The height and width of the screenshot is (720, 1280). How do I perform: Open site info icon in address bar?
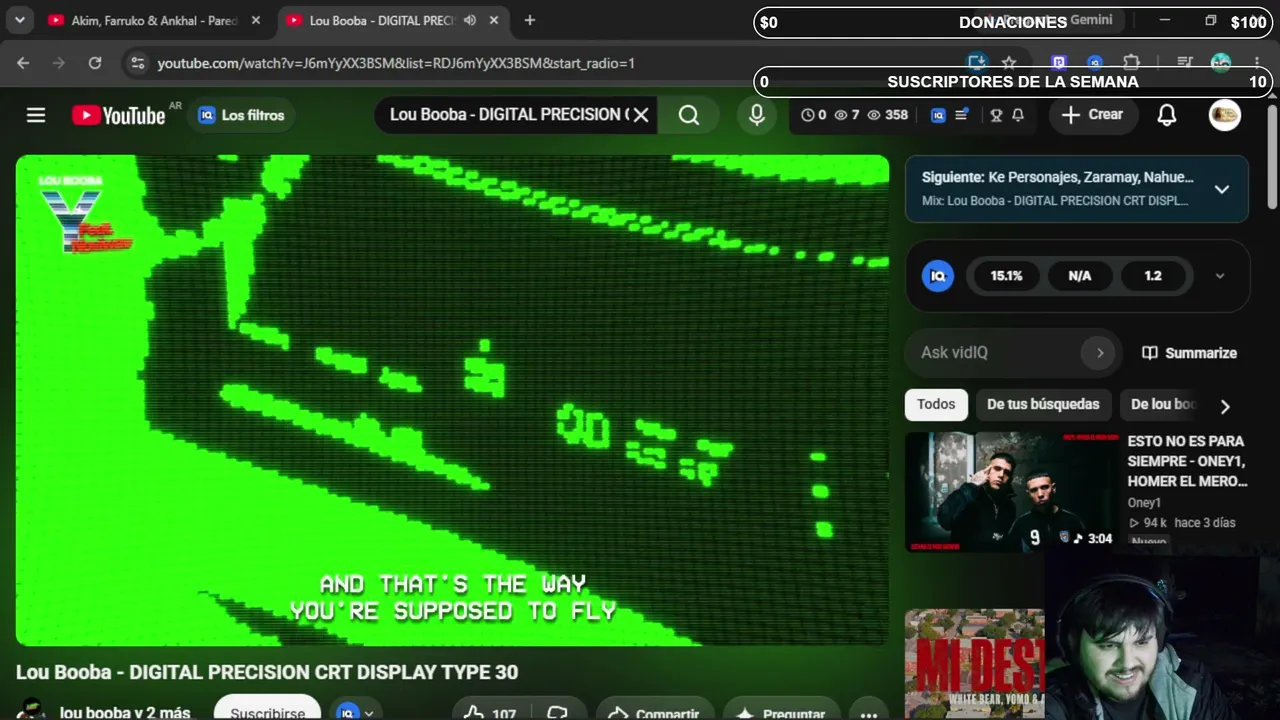pyautogui.click(x=138, y=63)
